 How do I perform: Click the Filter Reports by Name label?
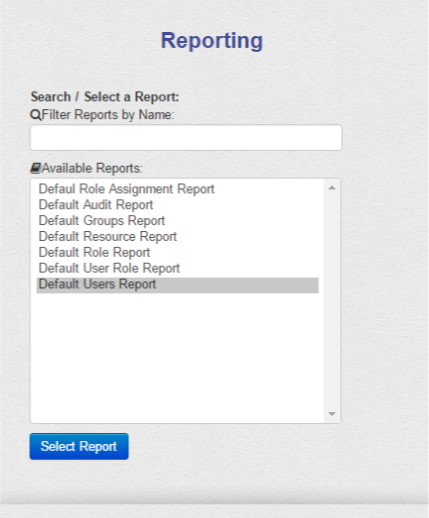(108, 115)
